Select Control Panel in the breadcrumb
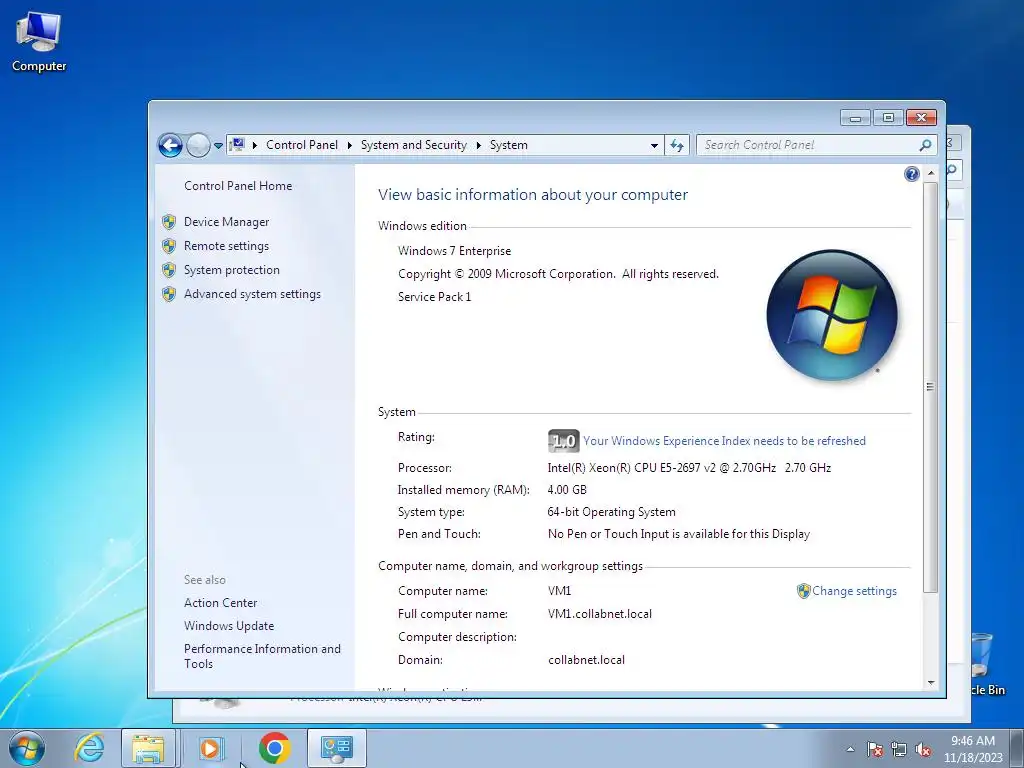 pos(302,145)
